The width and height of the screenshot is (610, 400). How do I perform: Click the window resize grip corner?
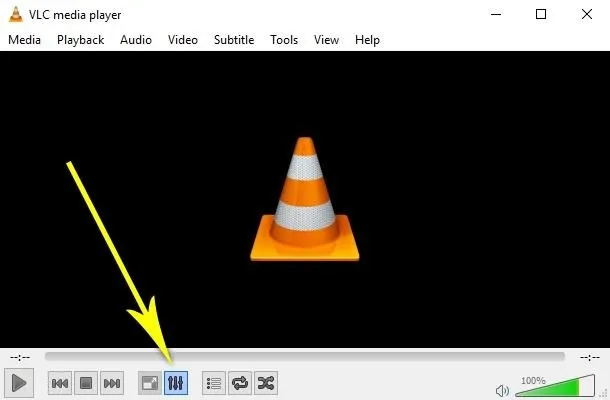coord(605,395)
